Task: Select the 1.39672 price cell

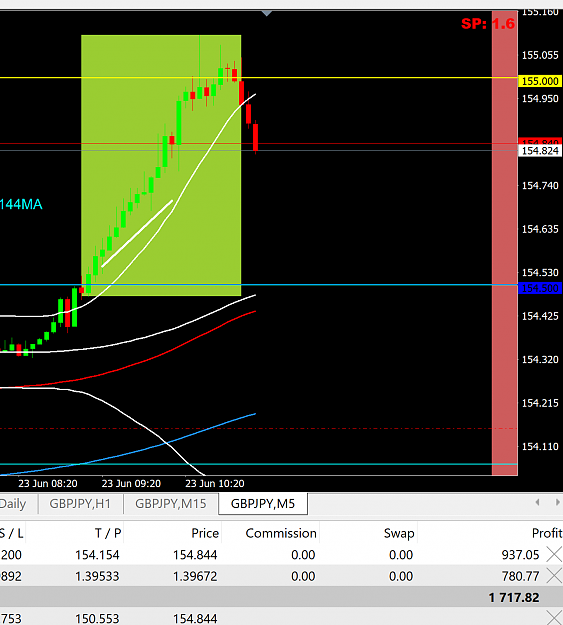Action: click(195, 576)
